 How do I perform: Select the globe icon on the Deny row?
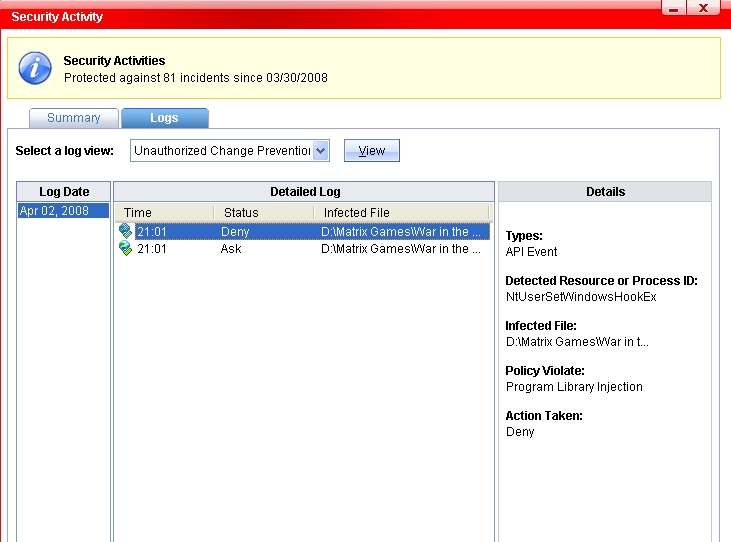[125, 231]
